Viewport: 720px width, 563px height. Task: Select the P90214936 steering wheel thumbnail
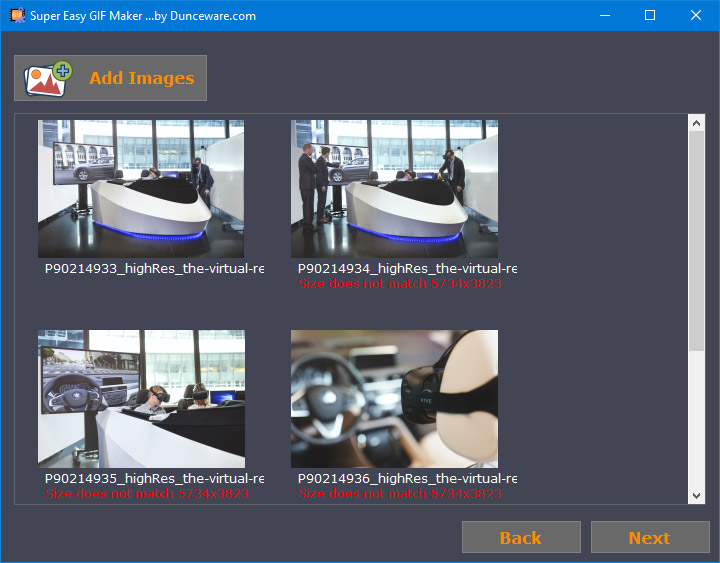tap(394, 399)
